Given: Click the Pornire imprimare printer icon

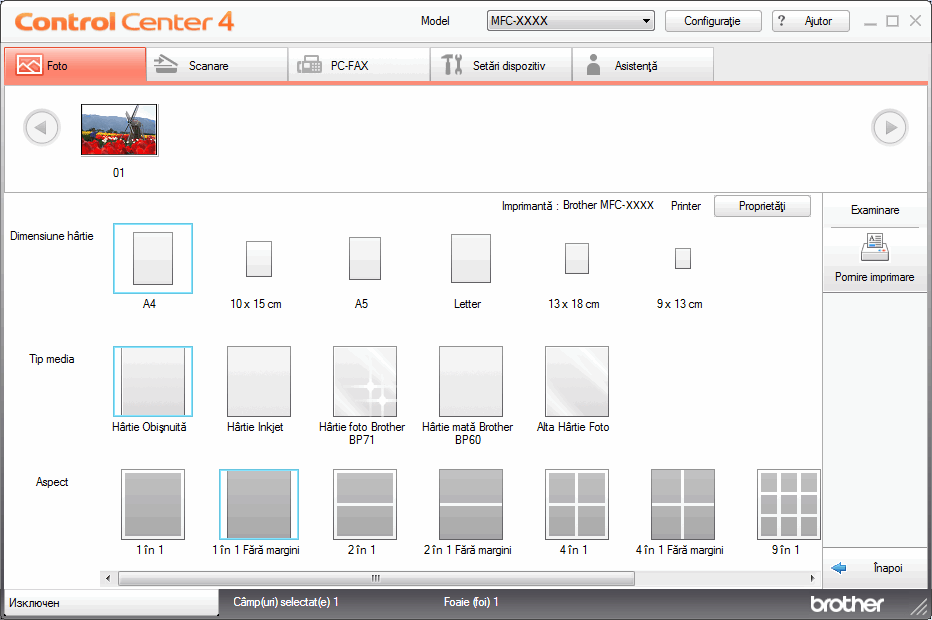Looking at the screenshot, I should [x=874, y=247].
